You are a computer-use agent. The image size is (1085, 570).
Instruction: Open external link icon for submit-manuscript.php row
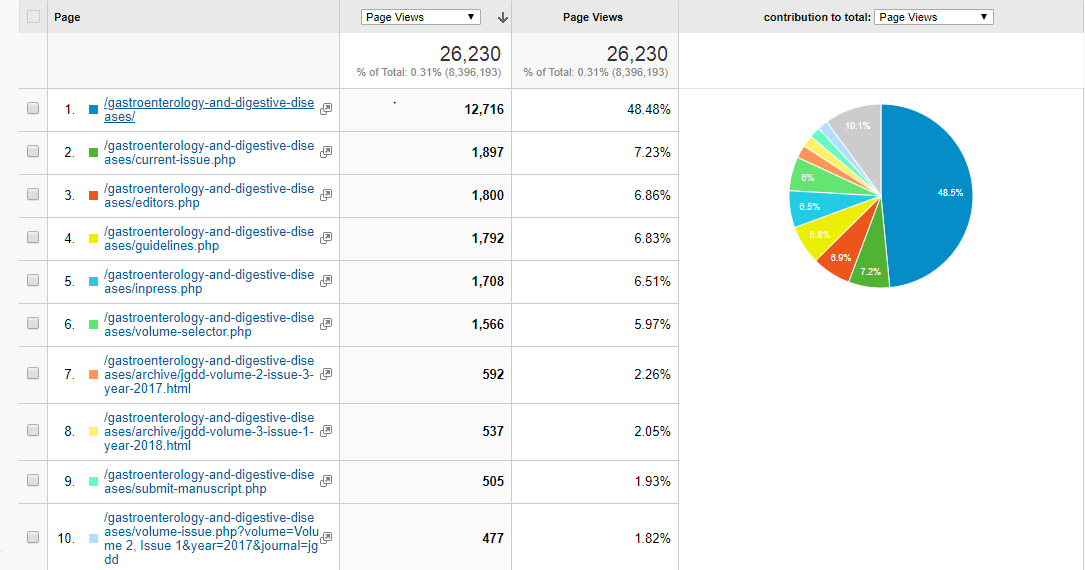pos(326,481)
